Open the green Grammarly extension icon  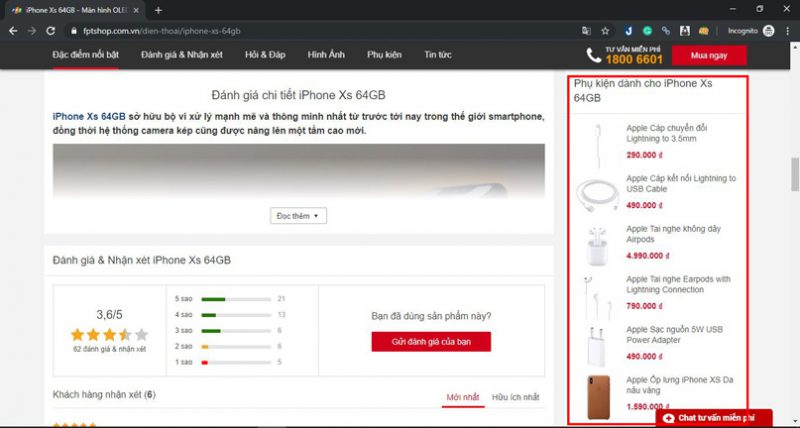[x=647, y=31]
